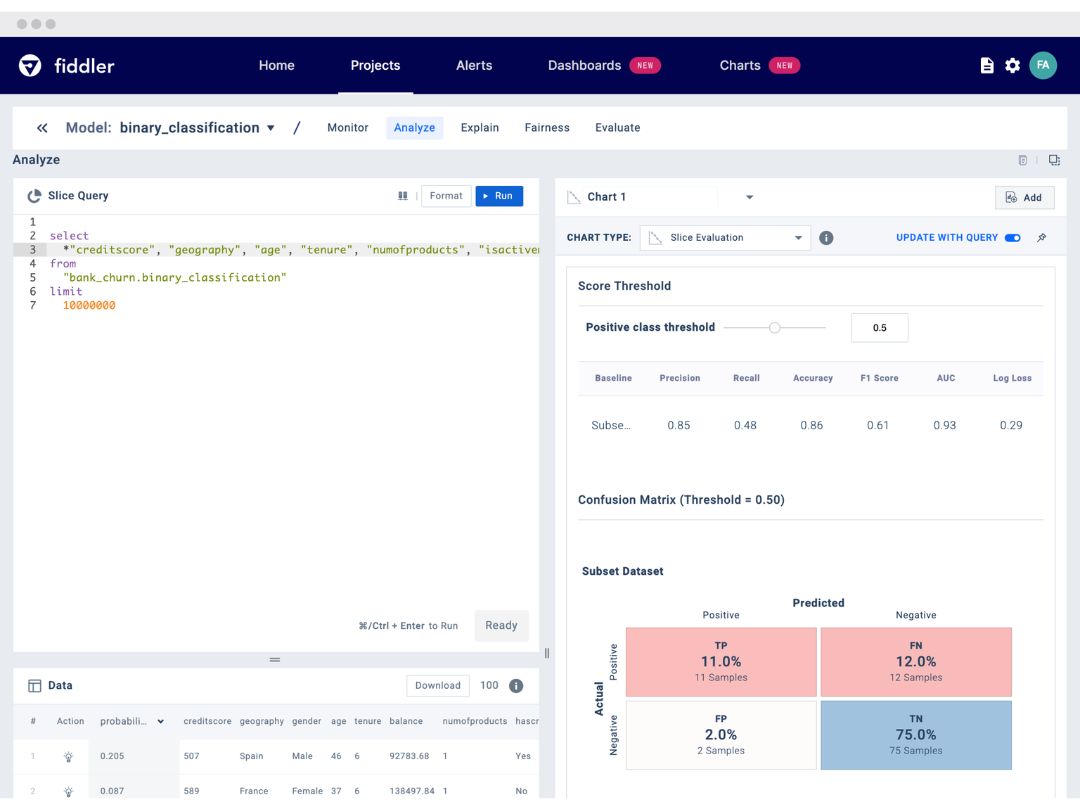Click the explain lightbulb in row 1
The width and height of the screenshot is (1080, 810).
click(68, 756)
